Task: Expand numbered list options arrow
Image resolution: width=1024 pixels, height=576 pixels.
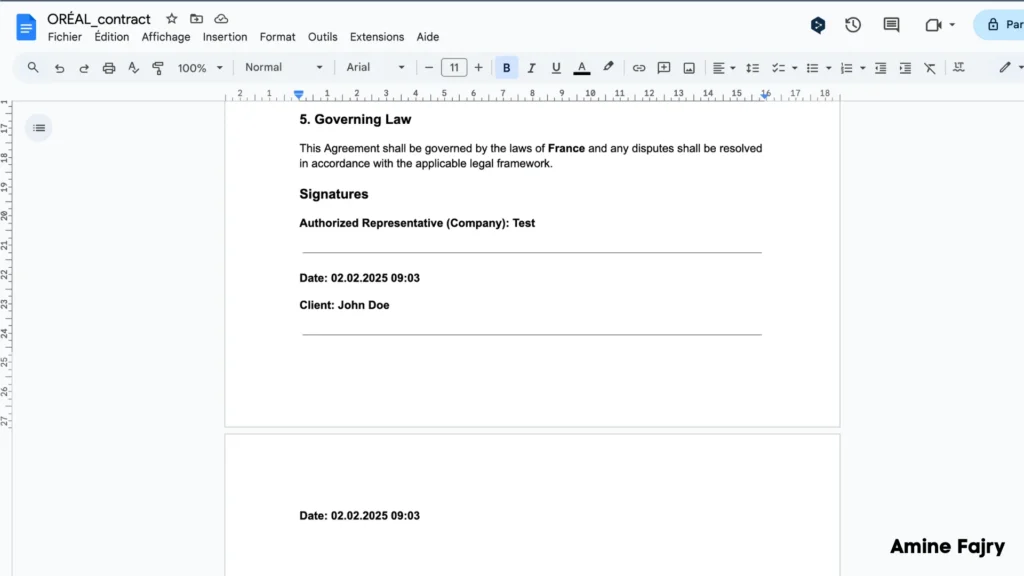Action: pyautogui.click(x=863, y=68)
